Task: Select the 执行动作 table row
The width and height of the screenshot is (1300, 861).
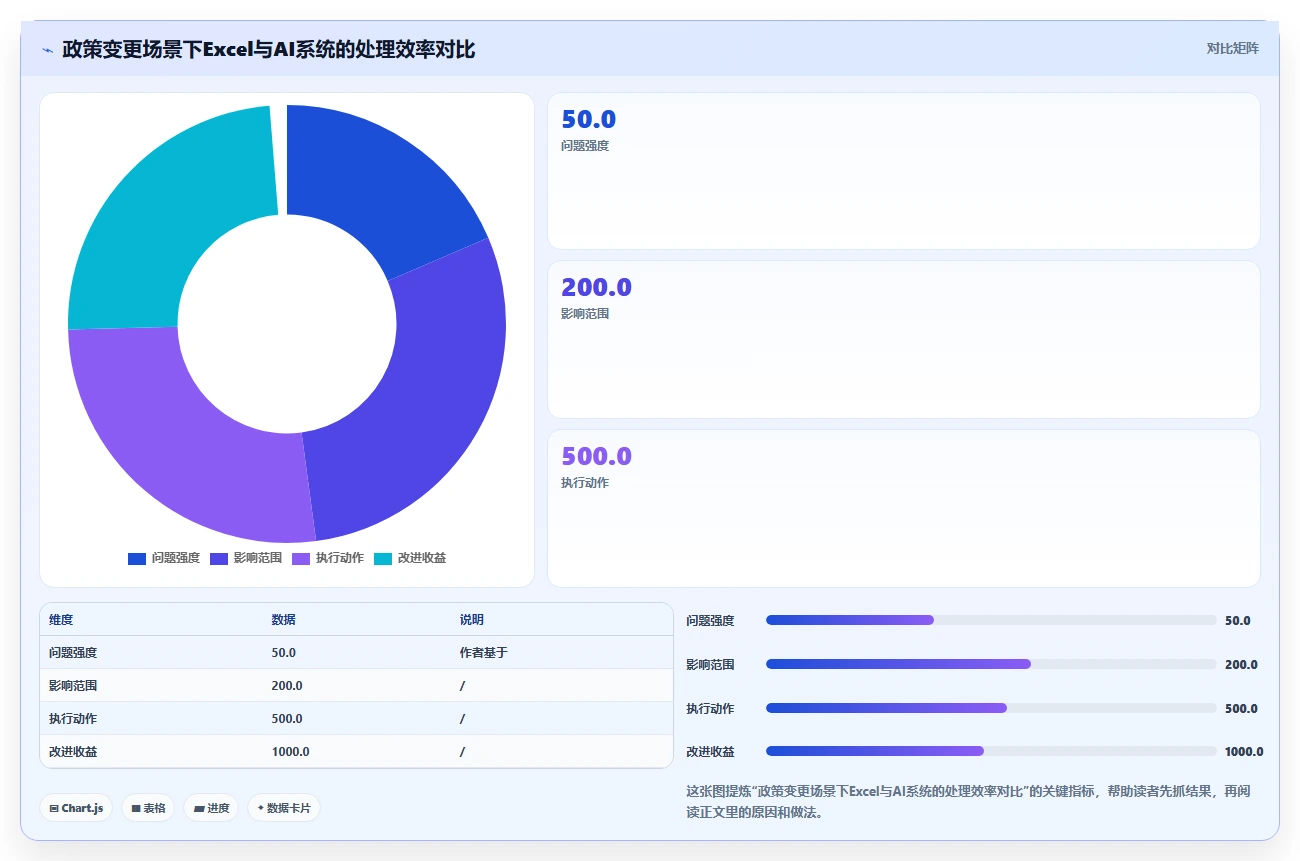Action: point(357,718)
